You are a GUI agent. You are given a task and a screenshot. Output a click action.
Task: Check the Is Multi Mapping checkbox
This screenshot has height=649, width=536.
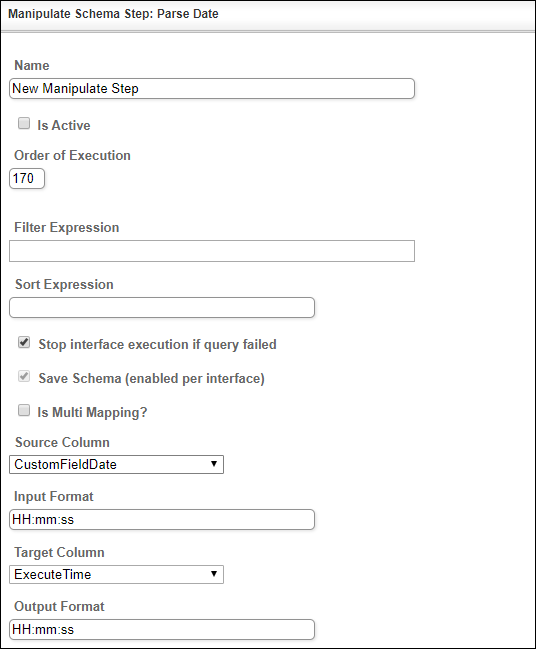coord(24,411)
